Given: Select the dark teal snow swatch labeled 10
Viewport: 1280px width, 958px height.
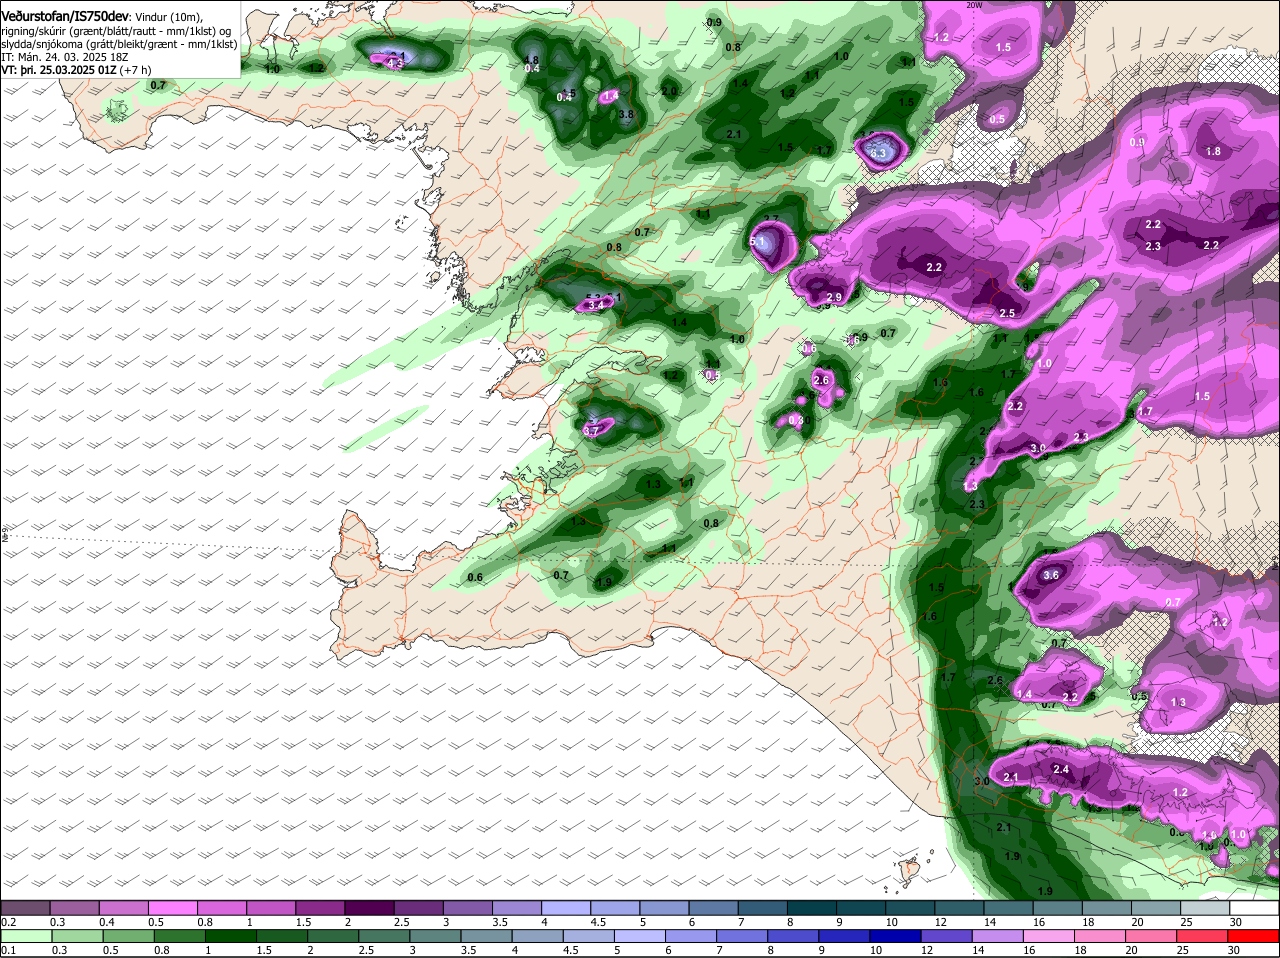Looking at the screenshot, I should (x=909, y=908).
